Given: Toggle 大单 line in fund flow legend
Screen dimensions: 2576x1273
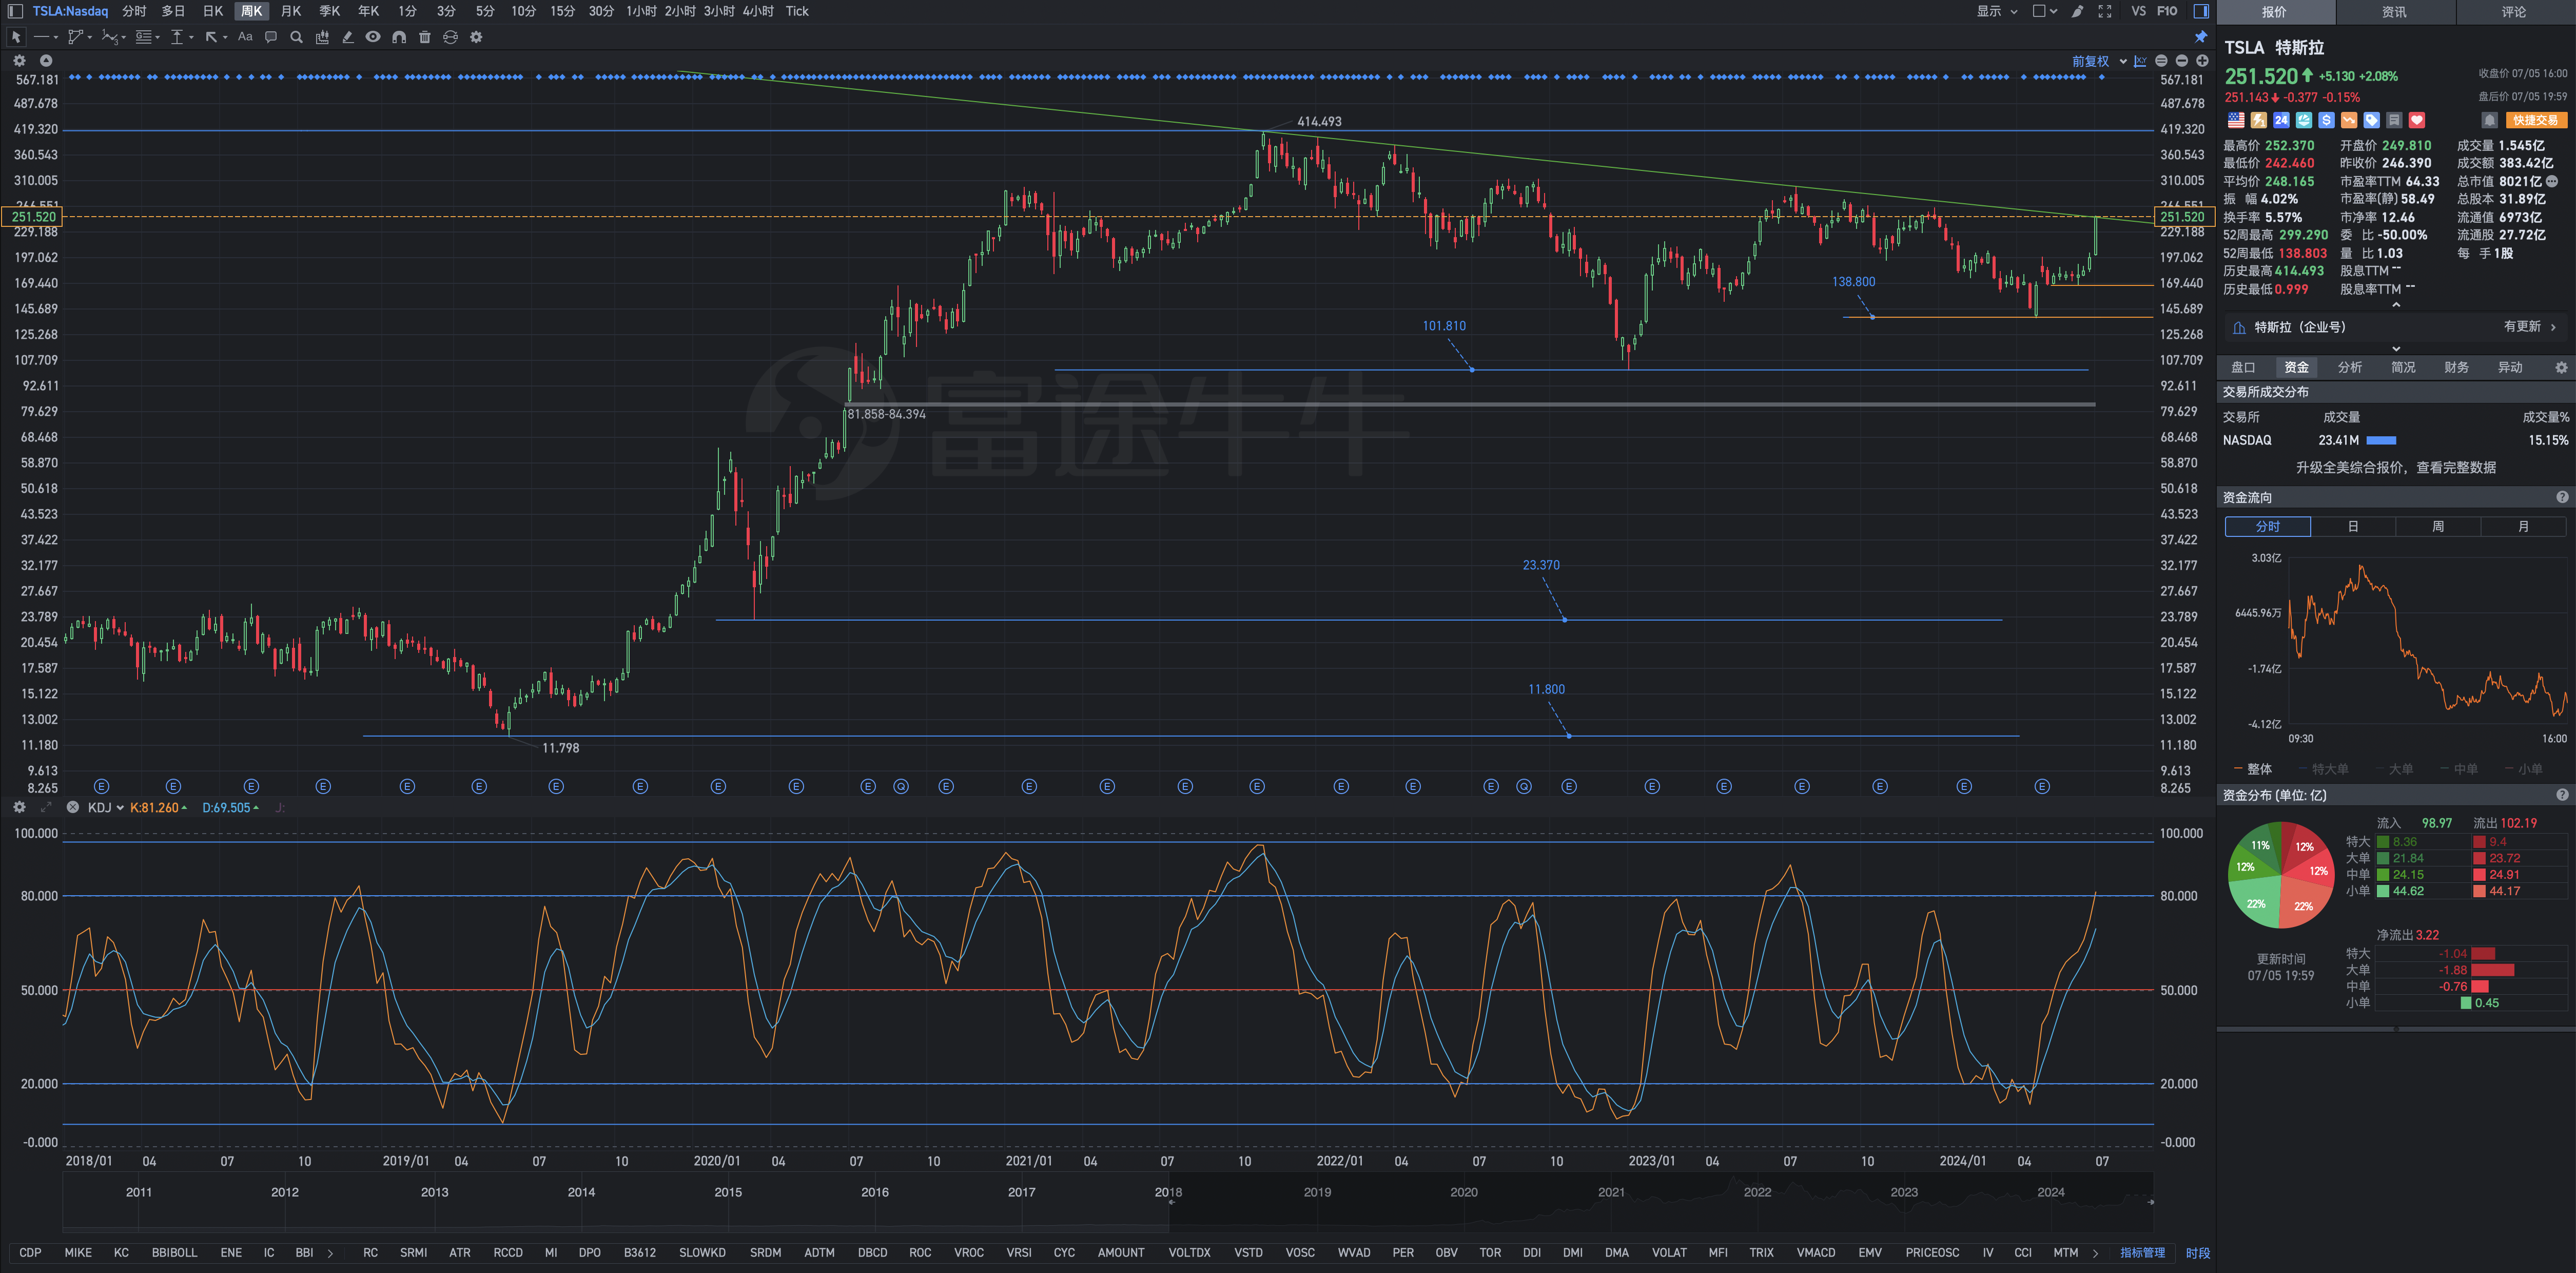Looking at the screenshot, I should pos(2394,769).
